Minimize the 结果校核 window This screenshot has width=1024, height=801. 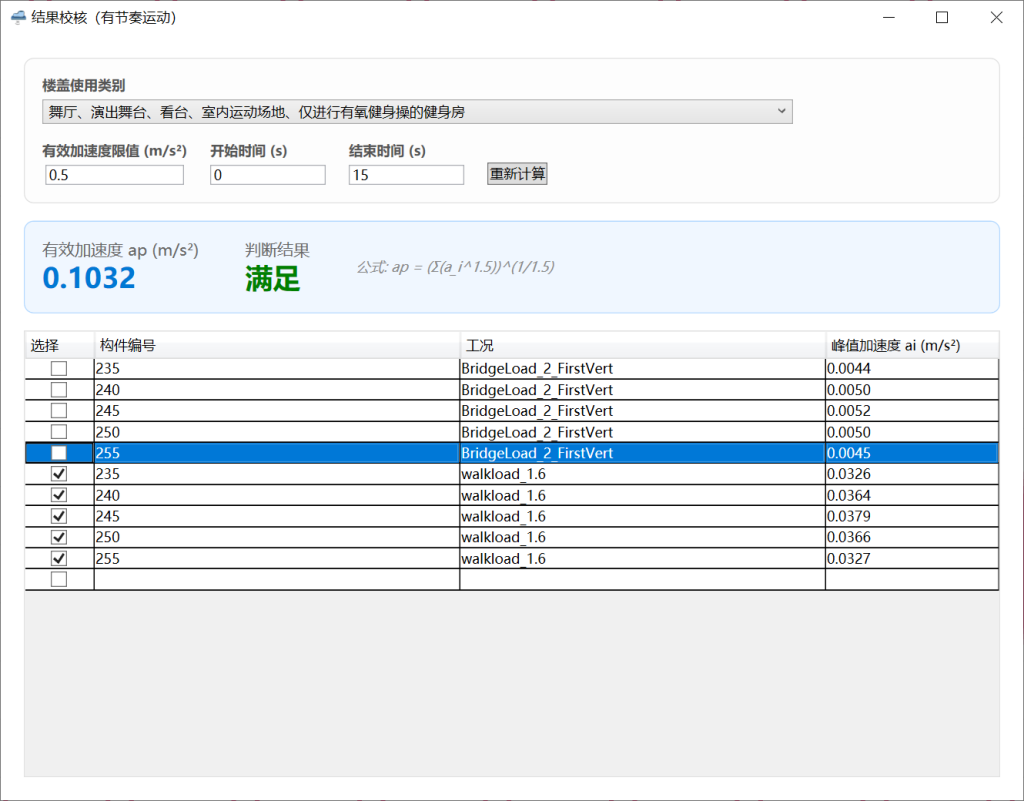coord(887,17)
